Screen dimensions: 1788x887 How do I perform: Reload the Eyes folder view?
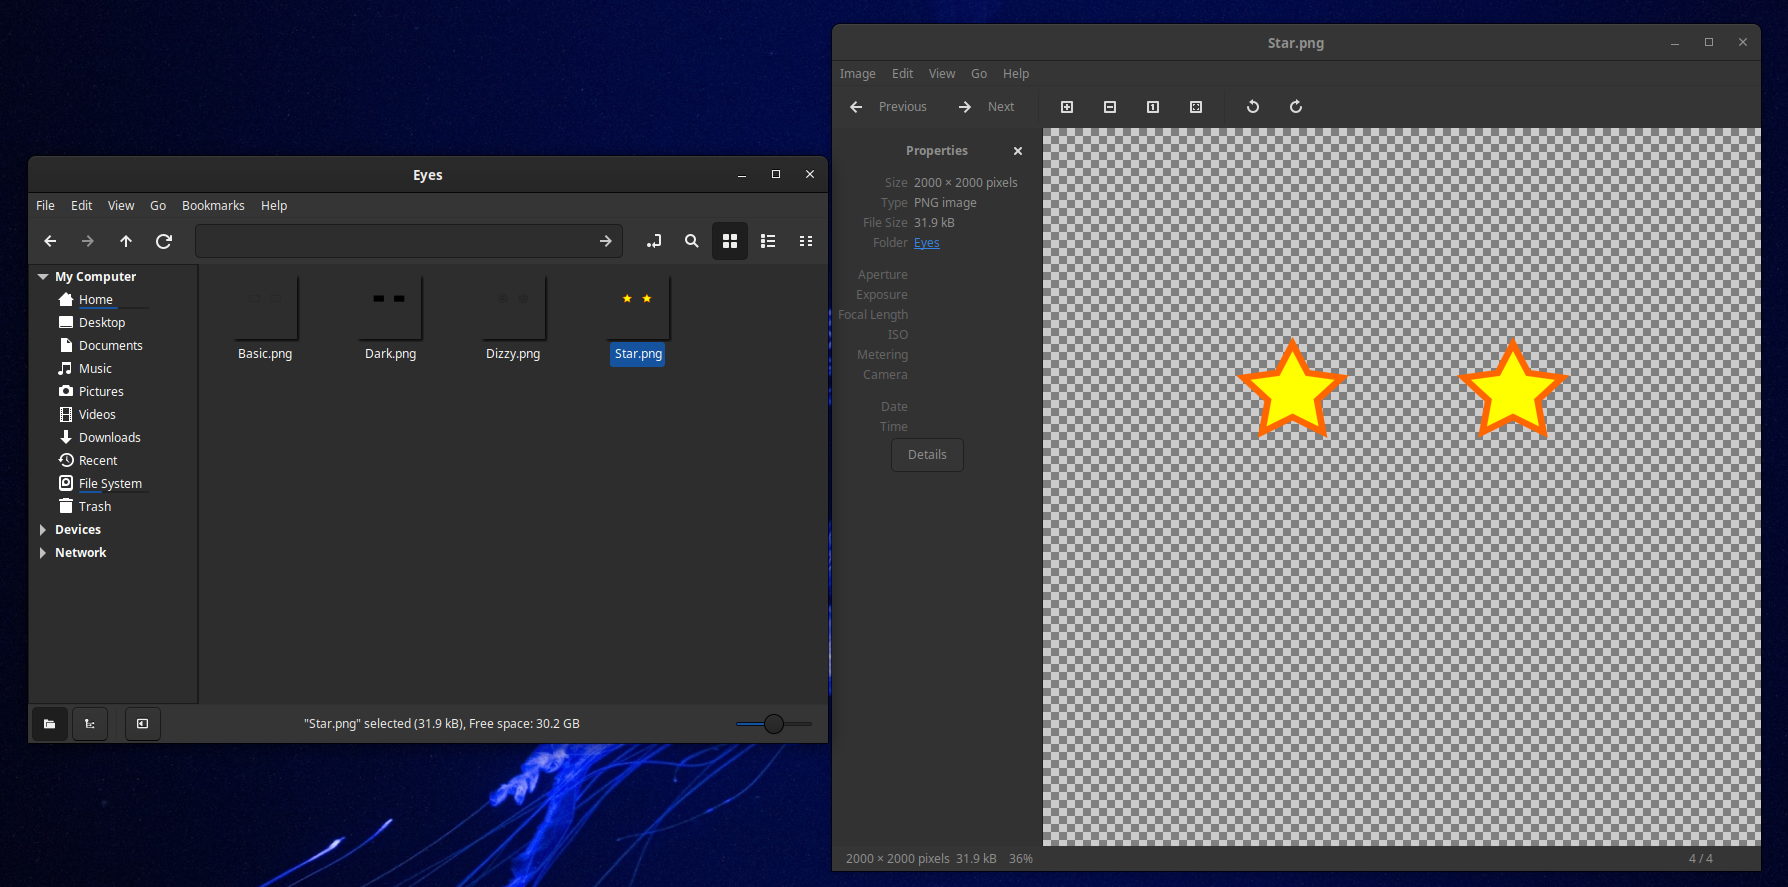(164, 241)
